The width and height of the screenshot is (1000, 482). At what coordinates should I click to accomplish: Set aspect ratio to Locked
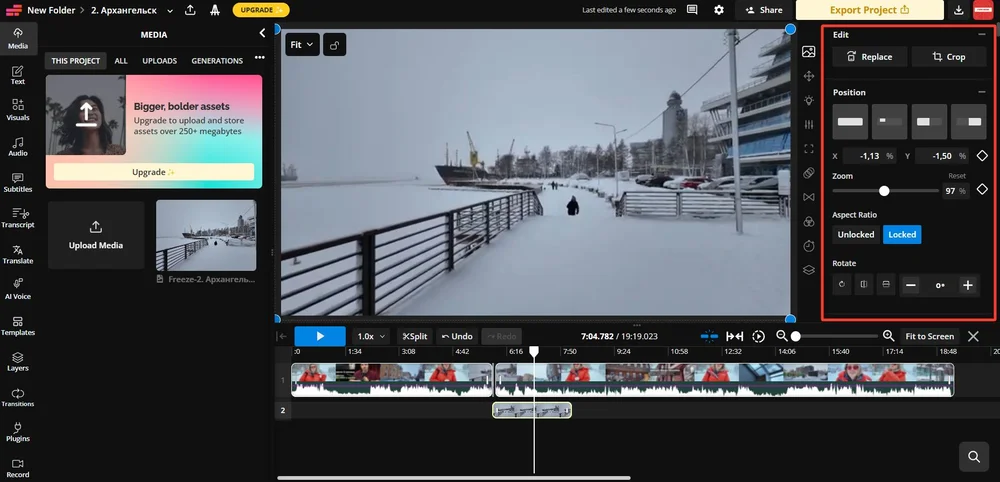pos(902,235)
